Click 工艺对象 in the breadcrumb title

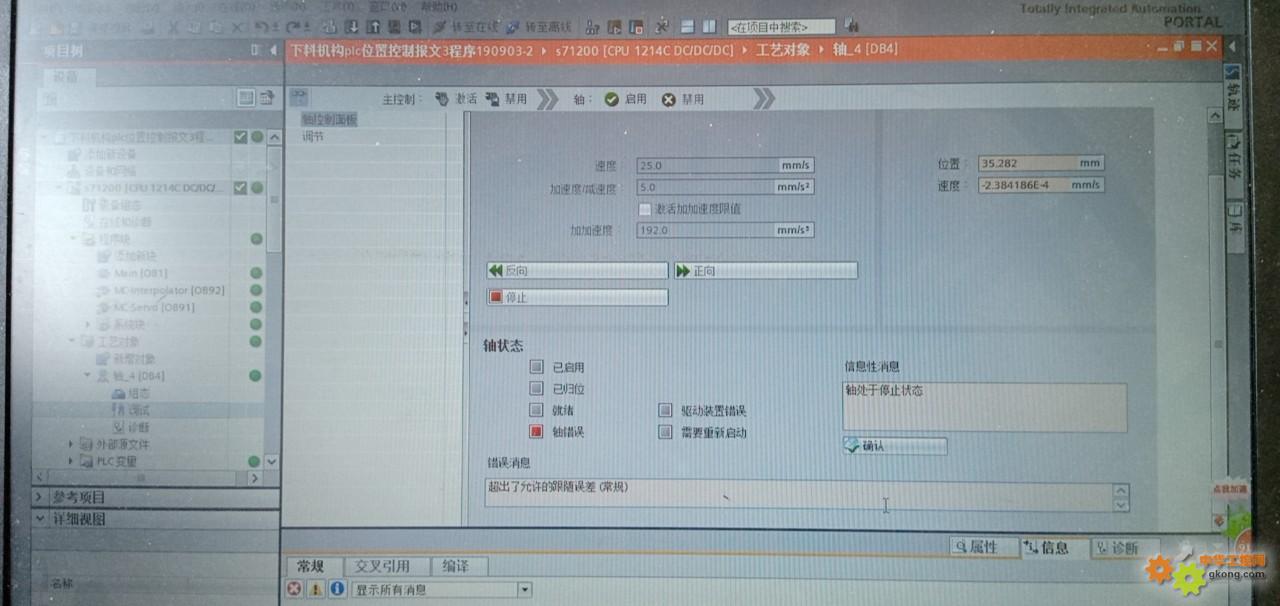[783, 49]
